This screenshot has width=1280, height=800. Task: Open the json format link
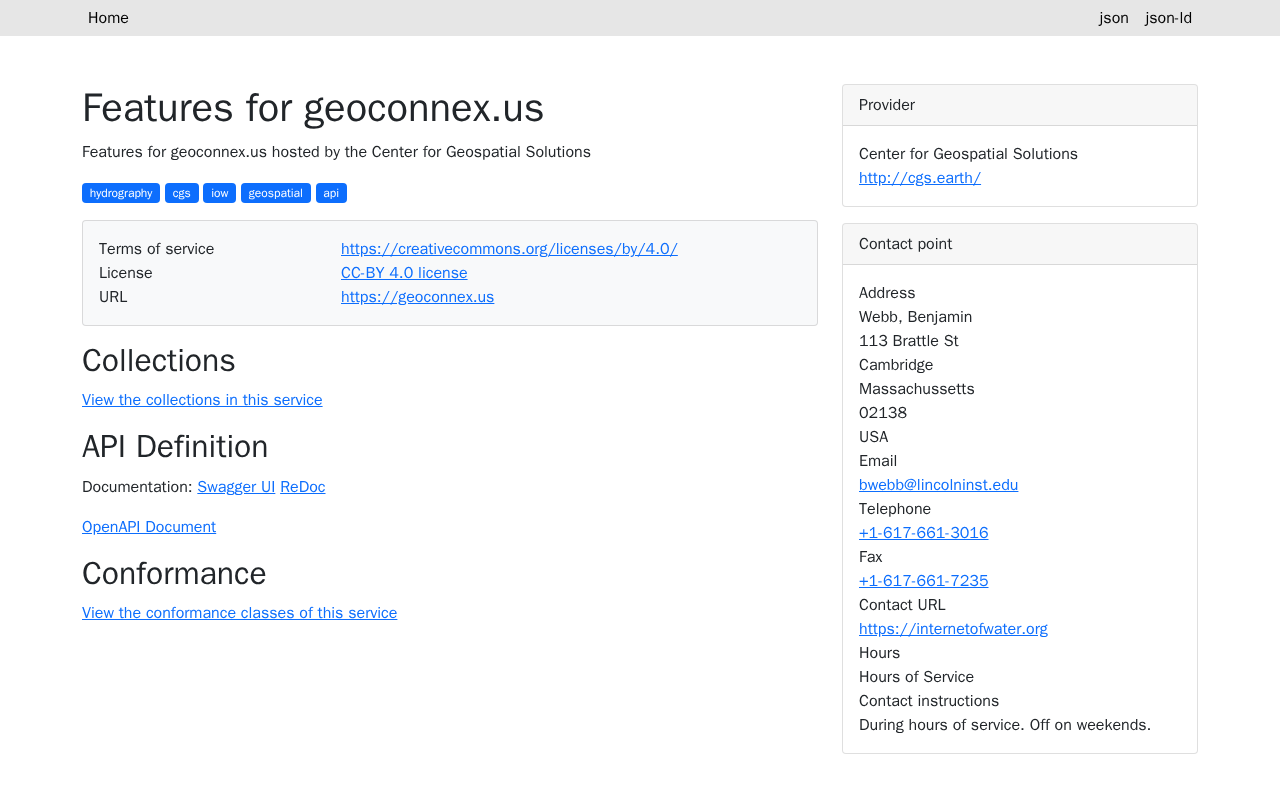(x=1114, y=18)
